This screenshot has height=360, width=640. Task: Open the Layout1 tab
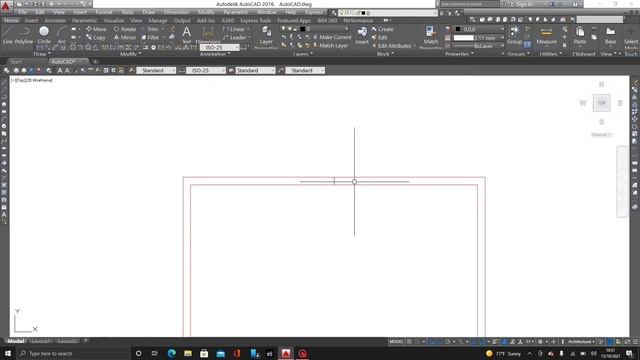(41, 341)
